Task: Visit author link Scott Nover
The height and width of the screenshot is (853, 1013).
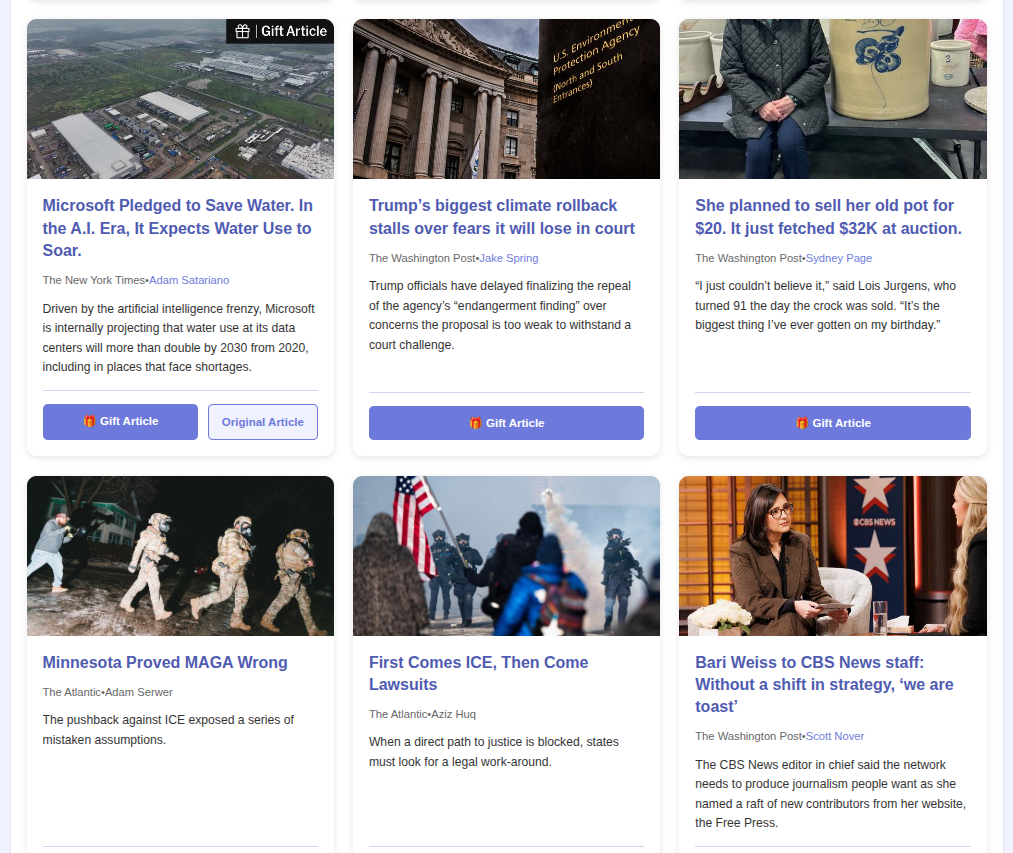Action: 835,736
